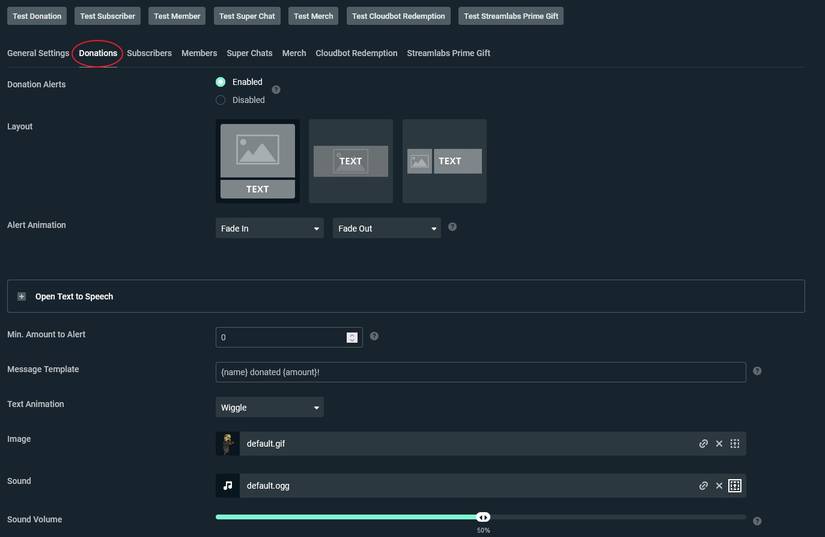Click the Test Streamlabs Prime Gift button
The height and width of the screenshot is (537, 825).
pos(511,16)
